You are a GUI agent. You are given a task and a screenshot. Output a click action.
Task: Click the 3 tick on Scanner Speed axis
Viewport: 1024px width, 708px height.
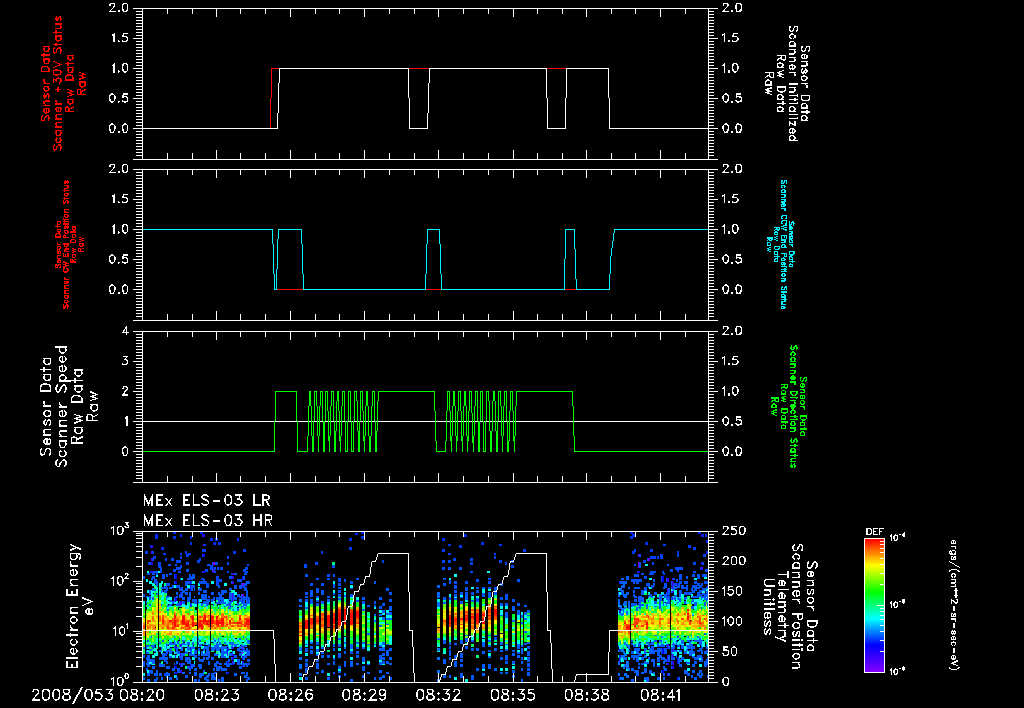(125, 361)
